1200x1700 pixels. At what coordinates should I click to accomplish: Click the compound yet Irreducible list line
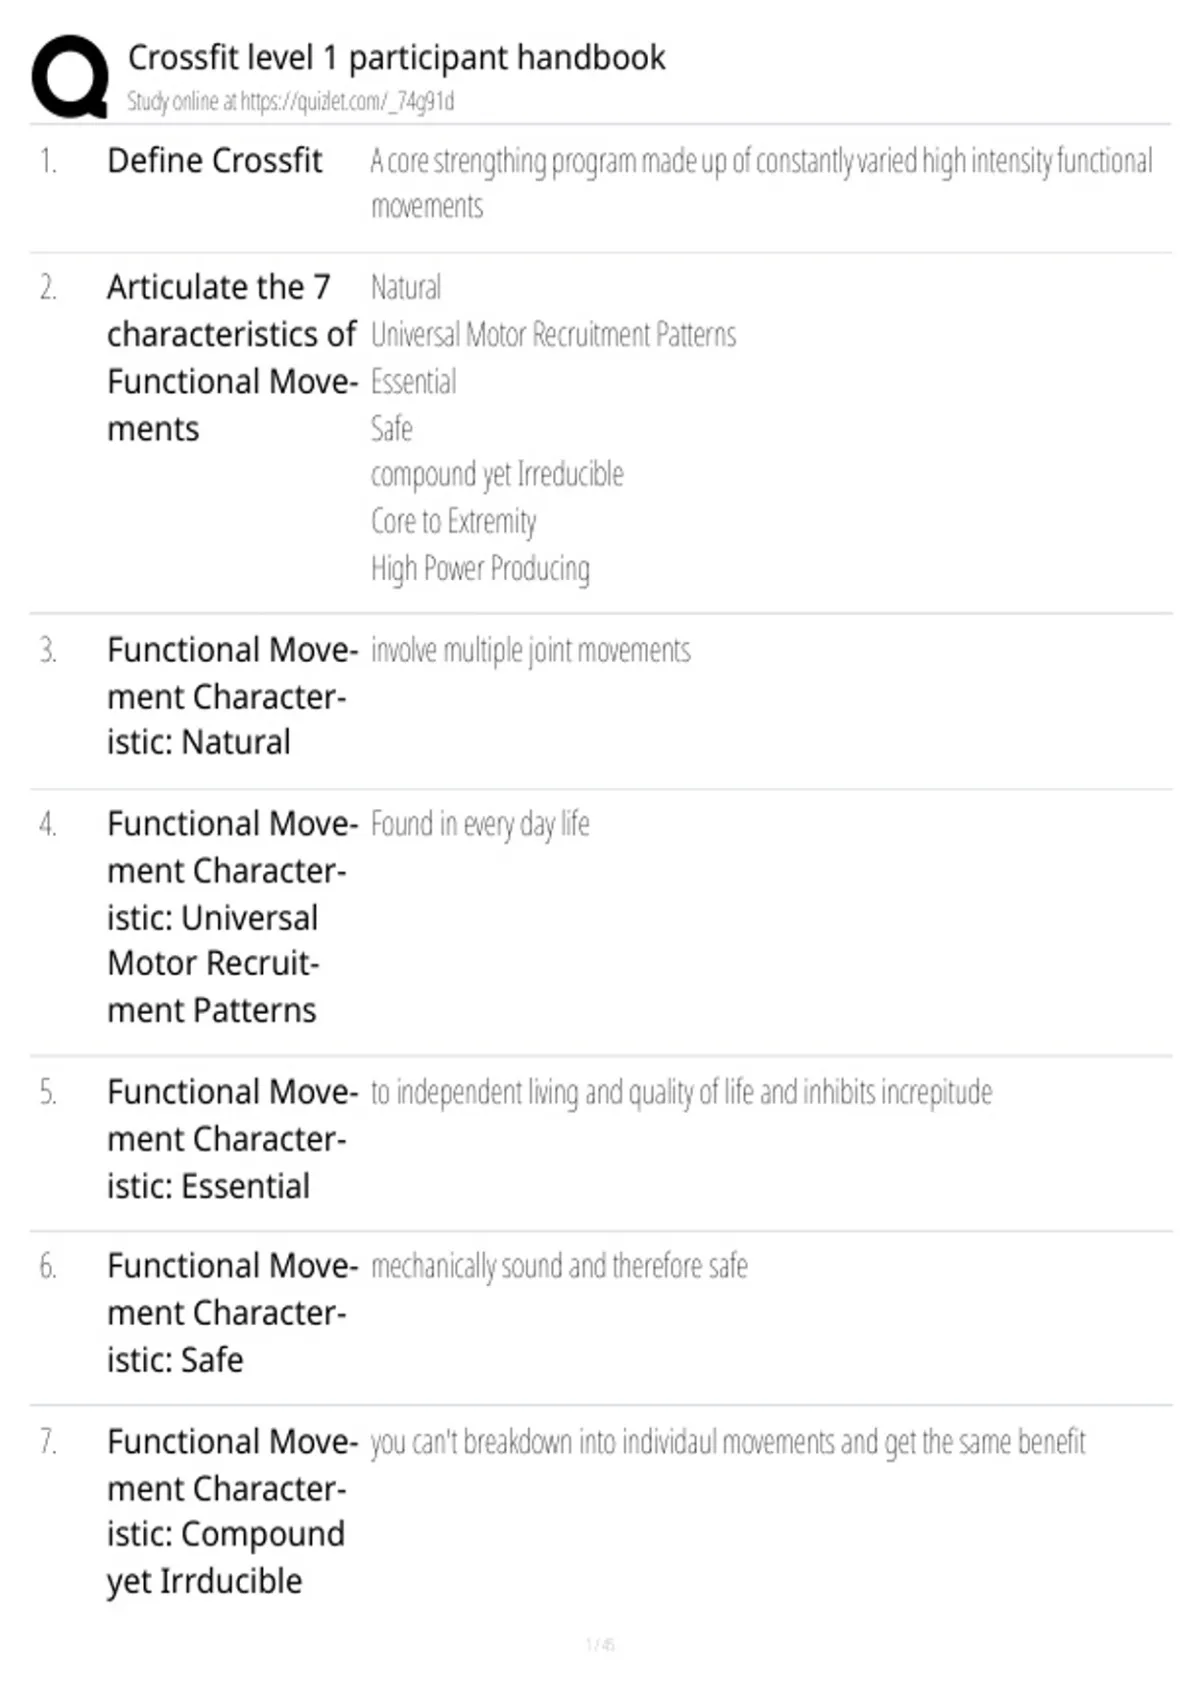[497, 474]
